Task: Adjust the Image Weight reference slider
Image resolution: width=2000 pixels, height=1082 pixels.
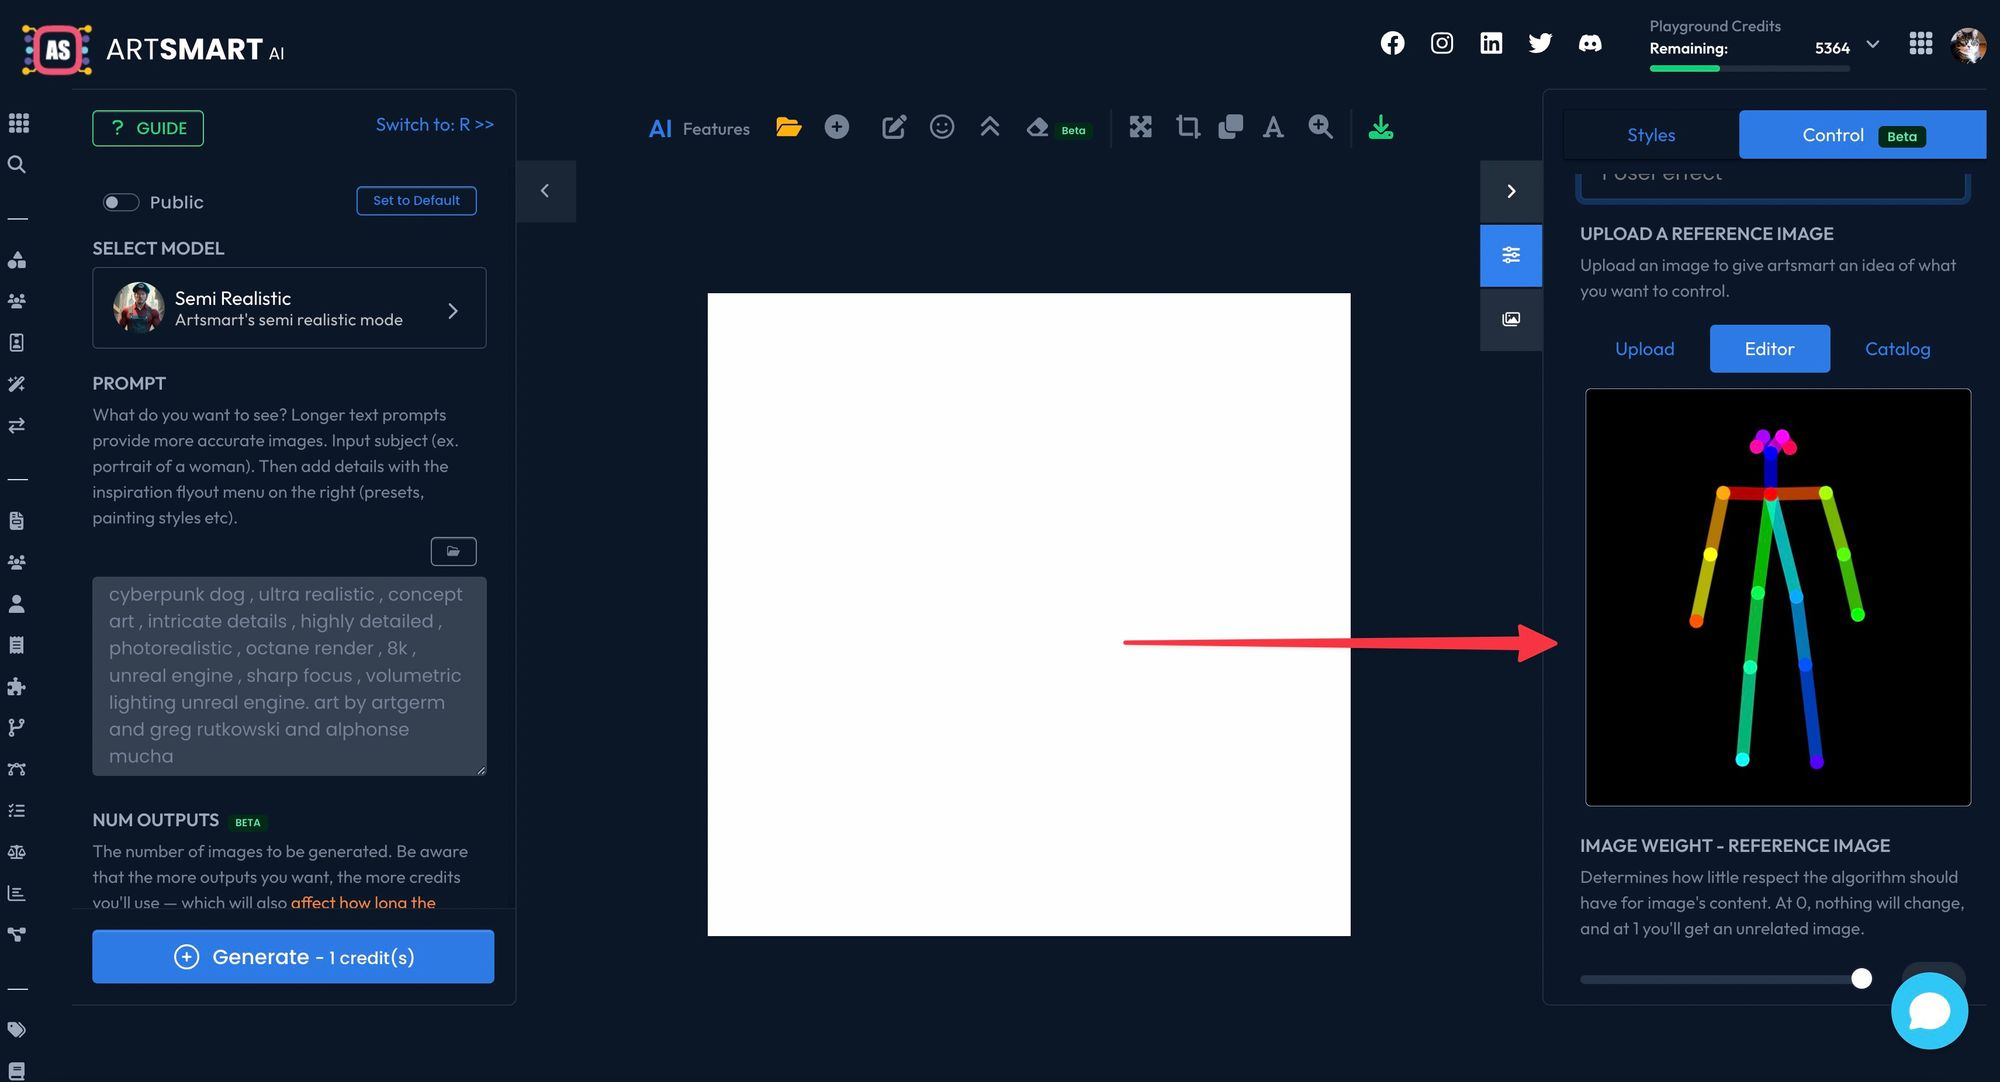Action: (1725, 979)
